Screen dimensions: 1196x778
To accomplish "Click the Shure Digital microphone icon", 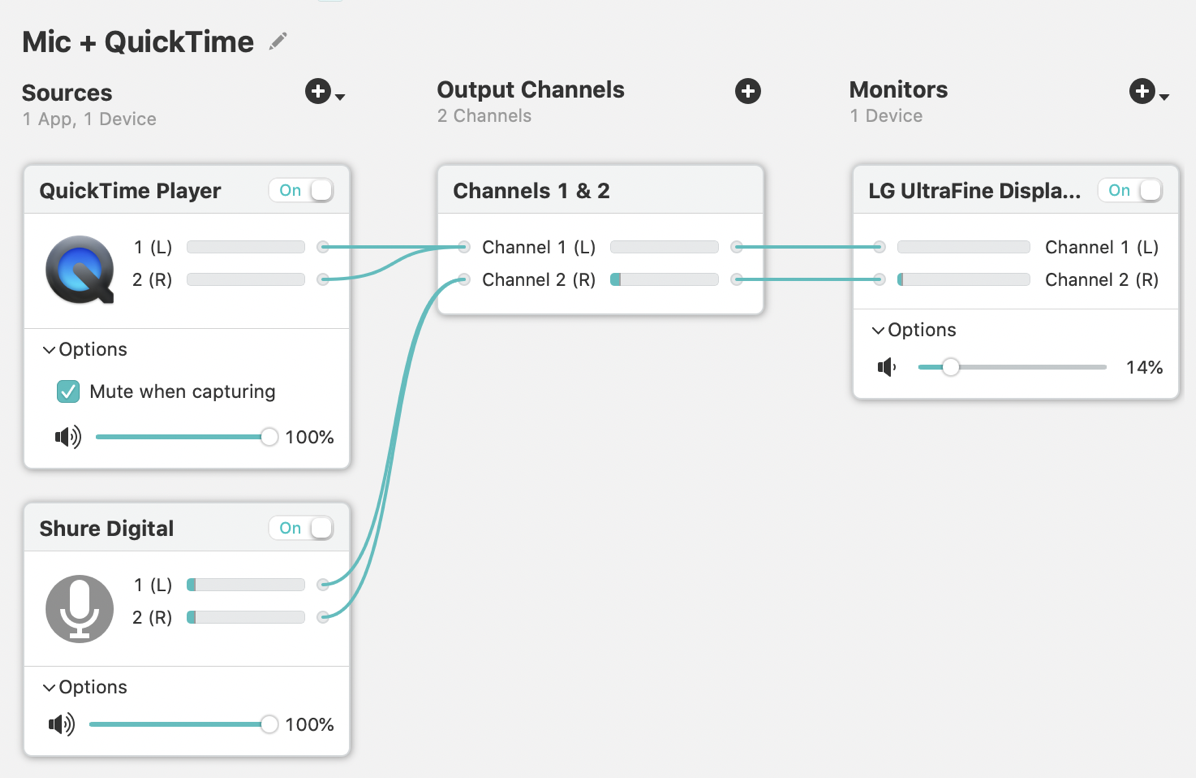I will (x=79, y=608).
